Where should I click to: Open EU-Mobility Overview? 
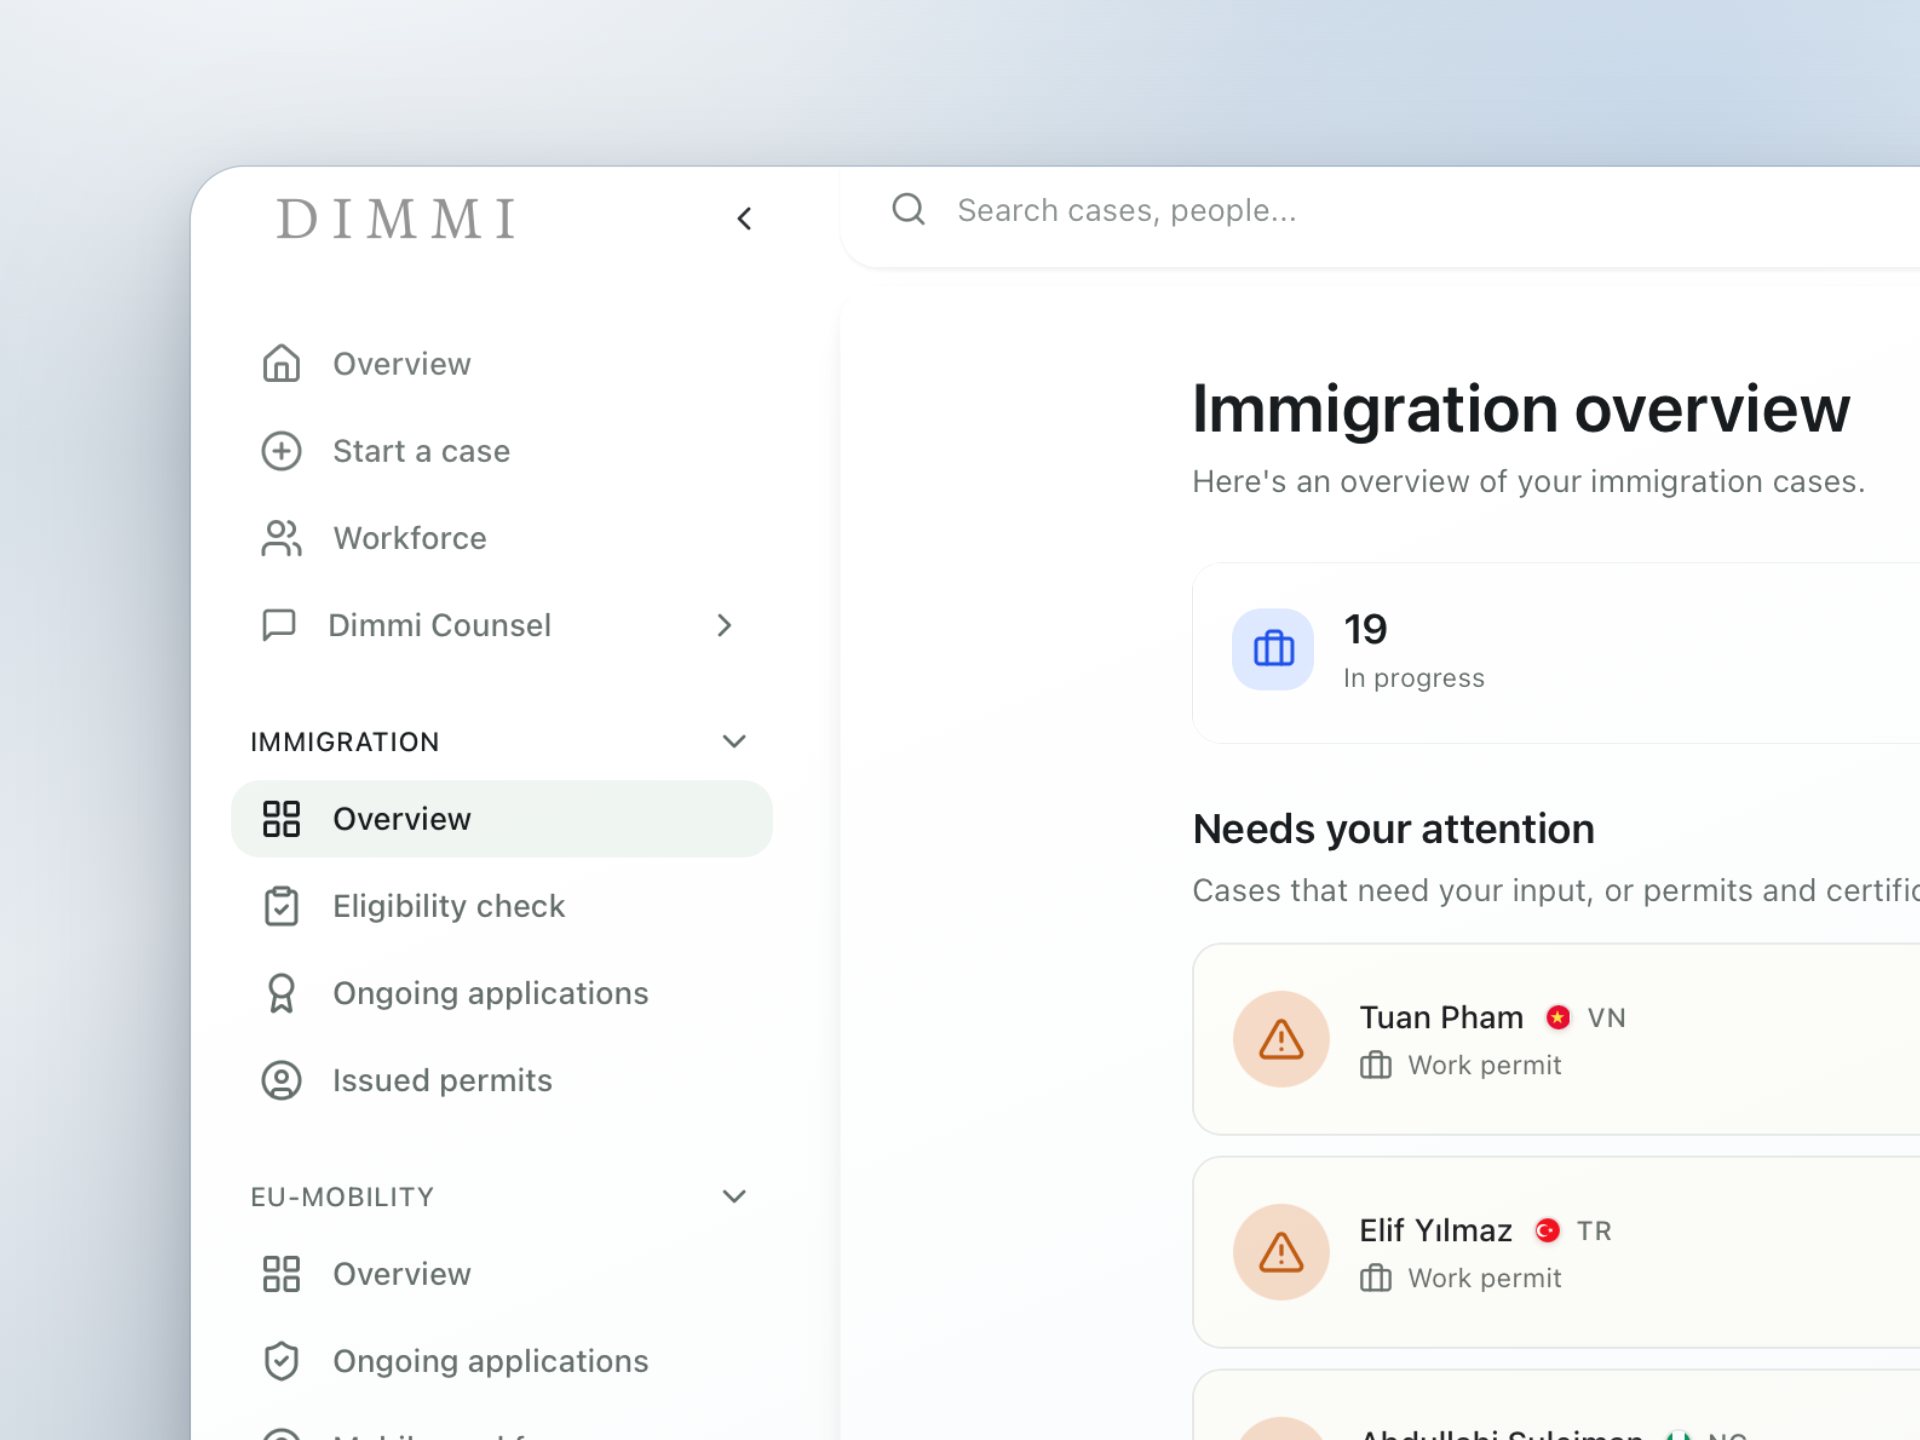coord(402,1274)
